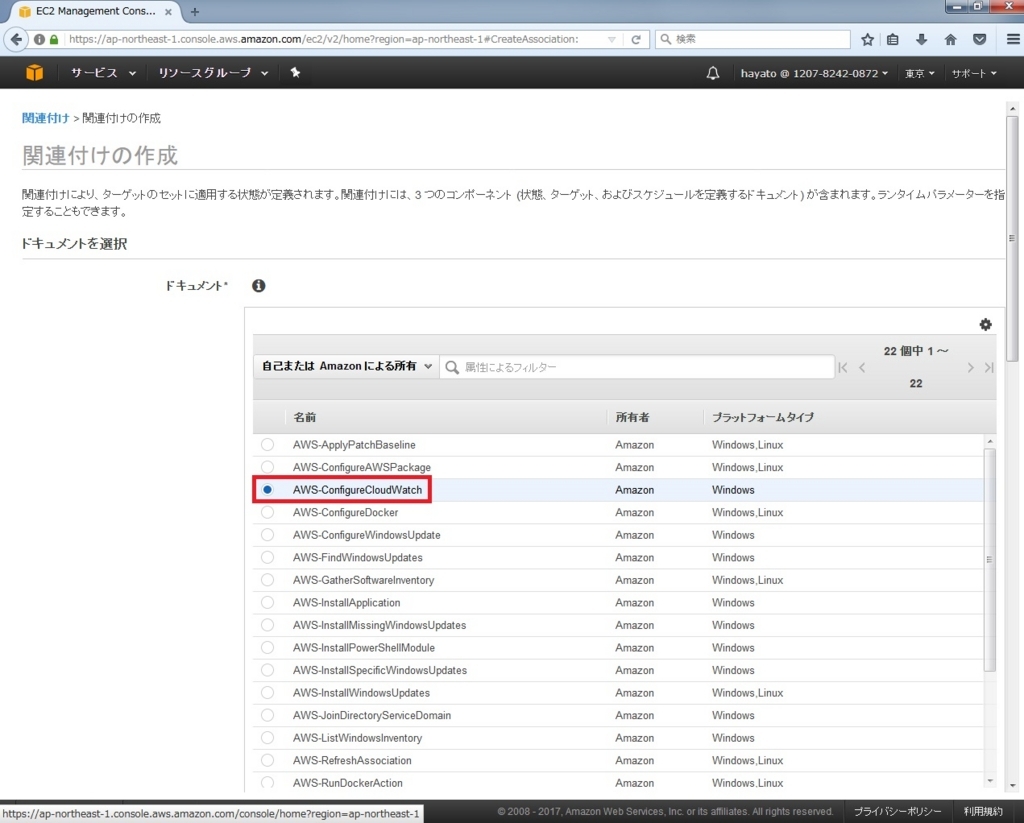
Task: Open the 利用規約 footer link
Action: (982, 811)
